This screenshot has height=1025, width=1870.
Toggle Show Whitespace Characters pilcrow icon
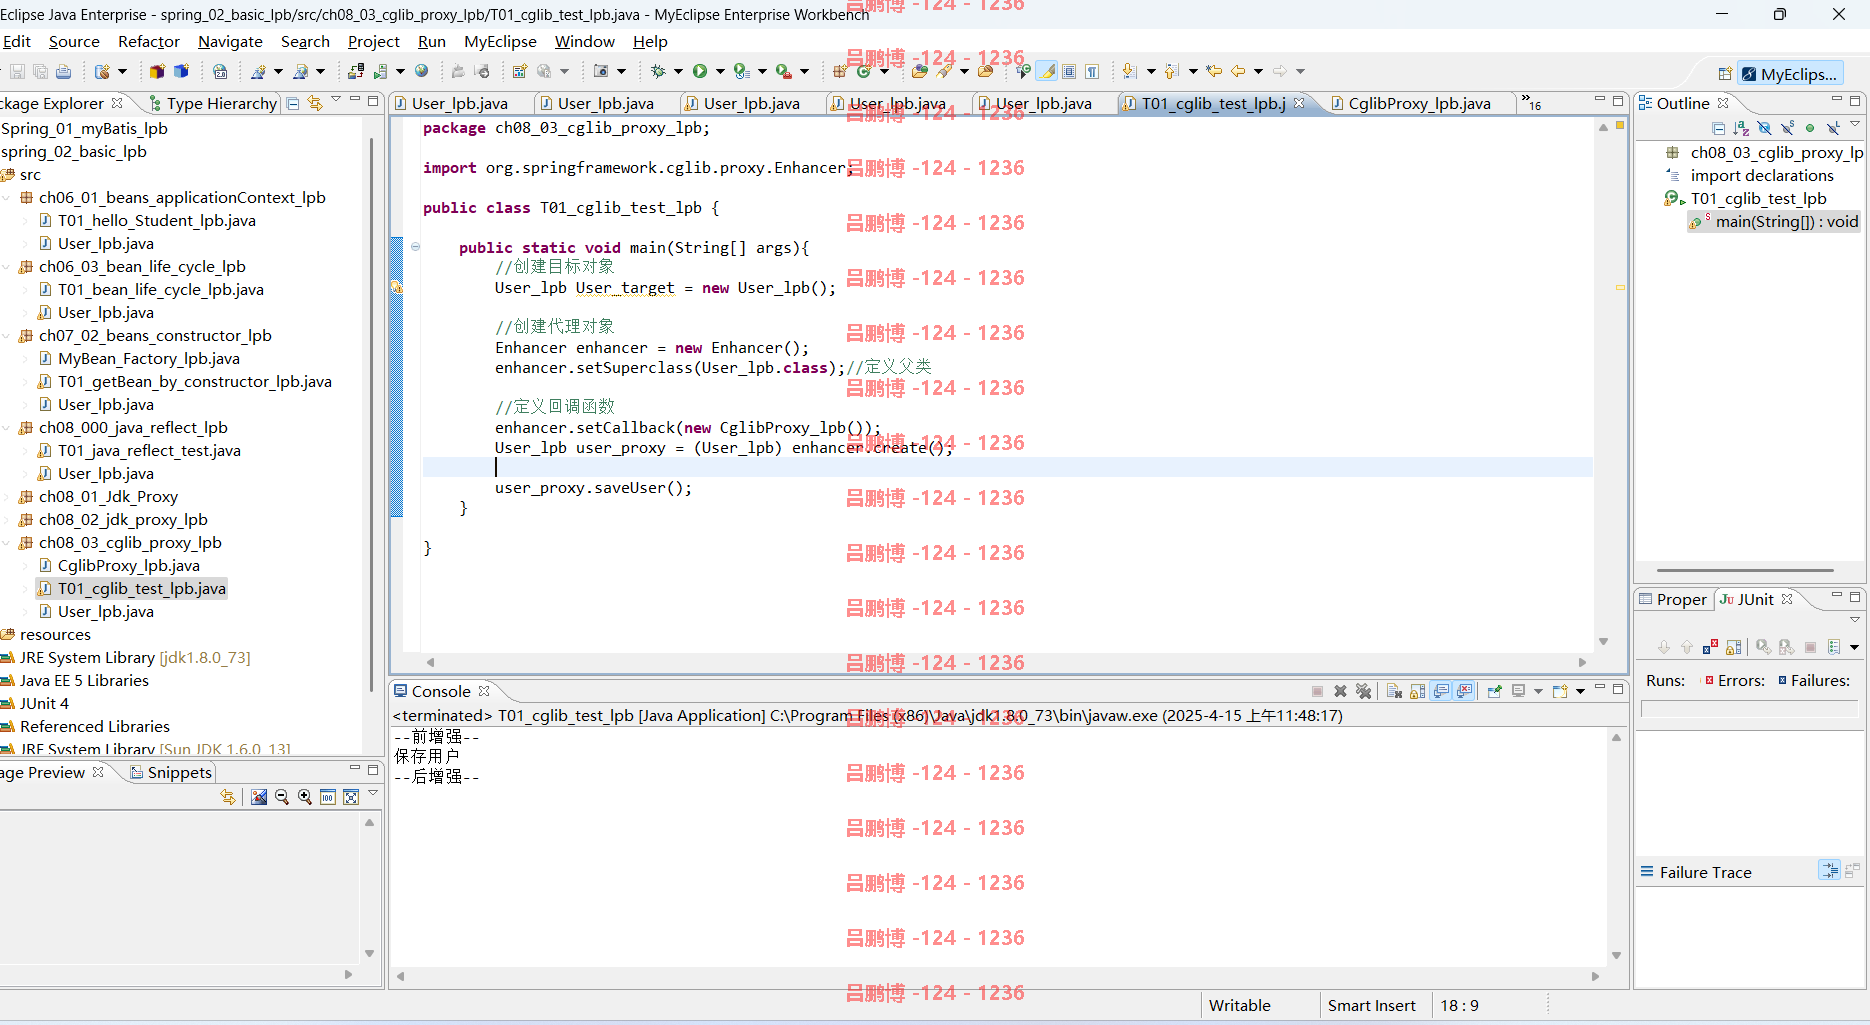[x=1092, y=71]
